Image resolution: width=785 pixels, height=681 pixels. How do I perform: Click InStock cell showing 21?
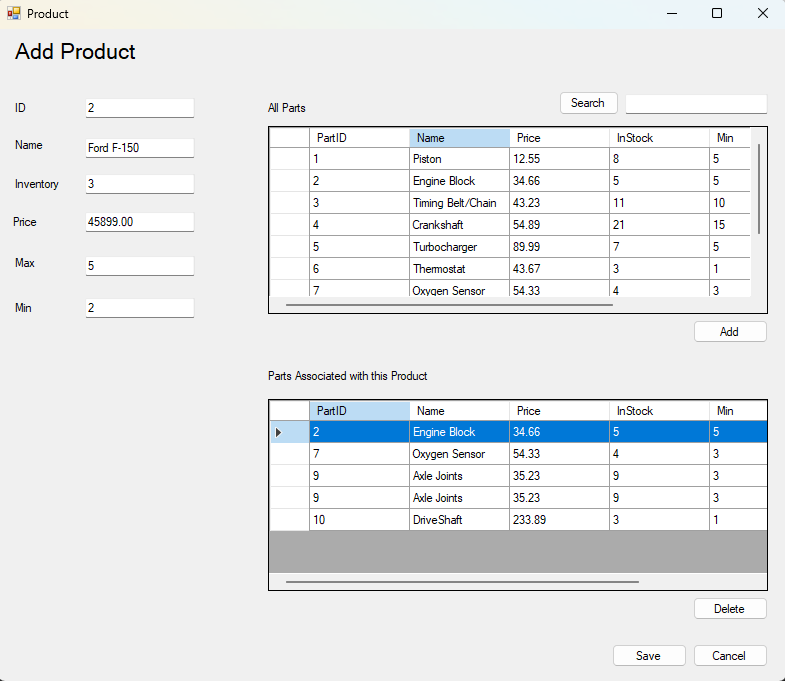click(x=660, y=225)
